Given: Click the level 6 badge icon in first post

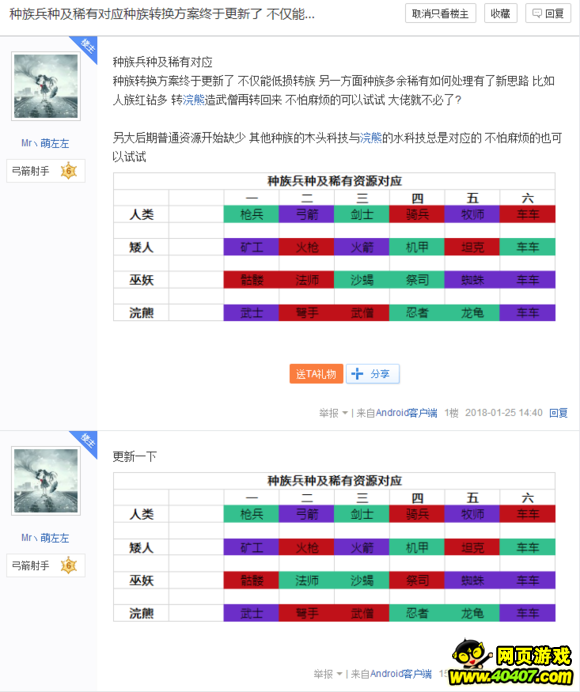Looking at the screenshot, I should [x=68, y=171].
